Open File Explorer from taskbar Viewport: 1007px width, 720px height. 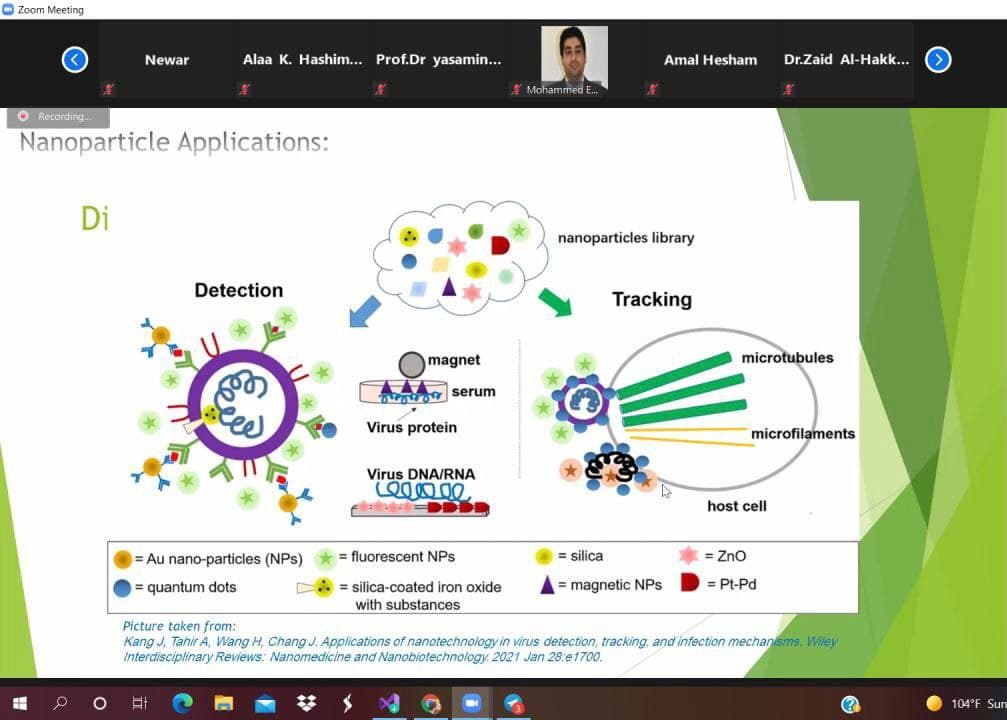[x=223, y=704]
